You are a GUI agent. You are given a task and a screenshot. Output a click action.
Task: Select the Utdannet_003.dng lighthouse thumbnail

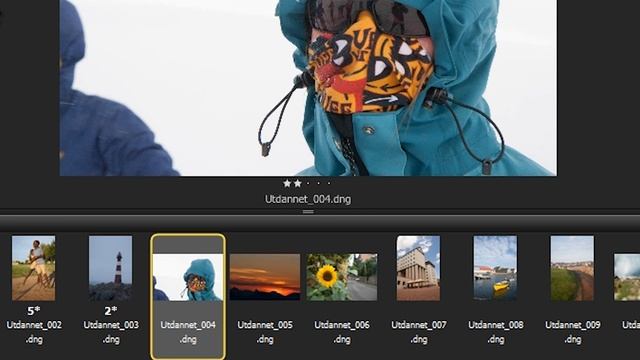tap(111, 268)
